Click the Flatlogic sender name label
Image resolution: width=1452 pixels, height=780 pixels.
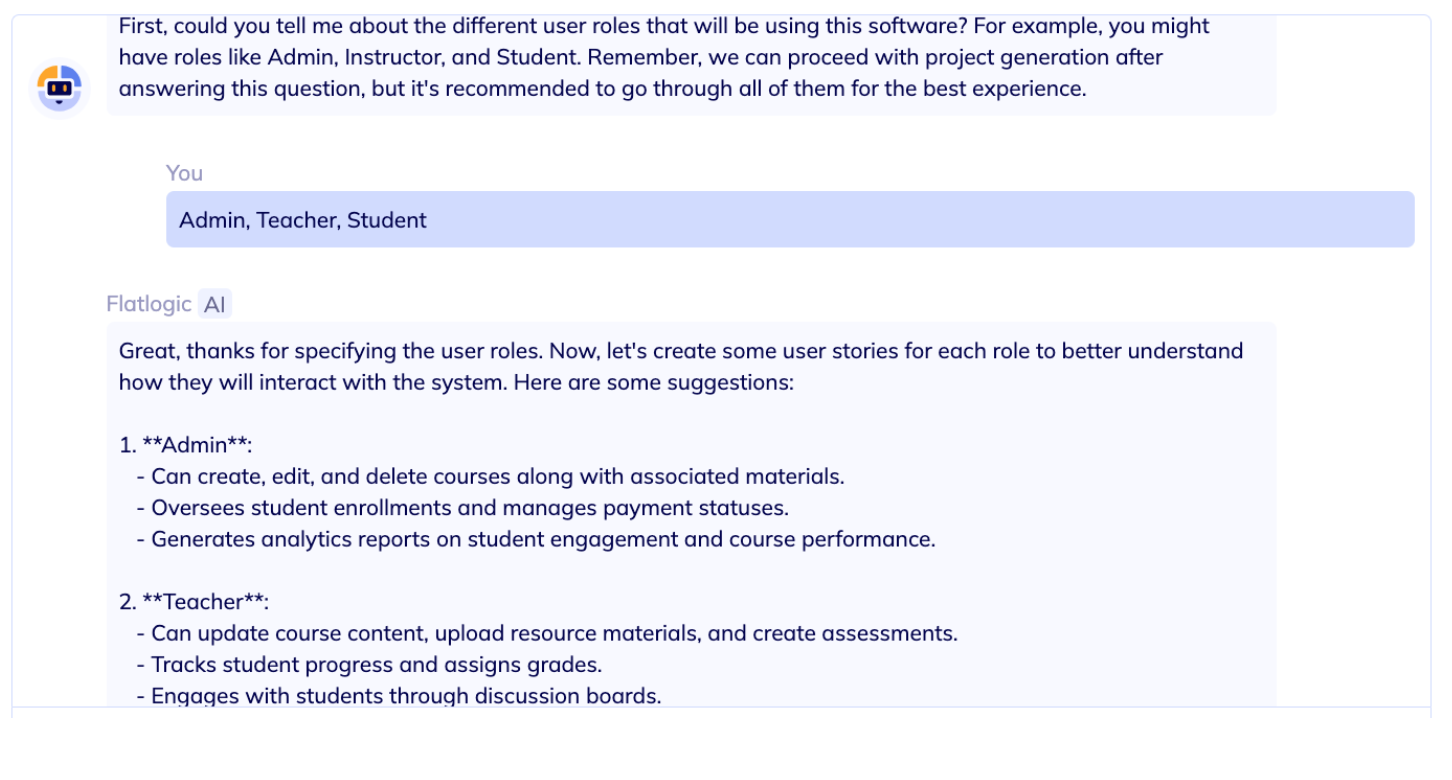[149, 304]
